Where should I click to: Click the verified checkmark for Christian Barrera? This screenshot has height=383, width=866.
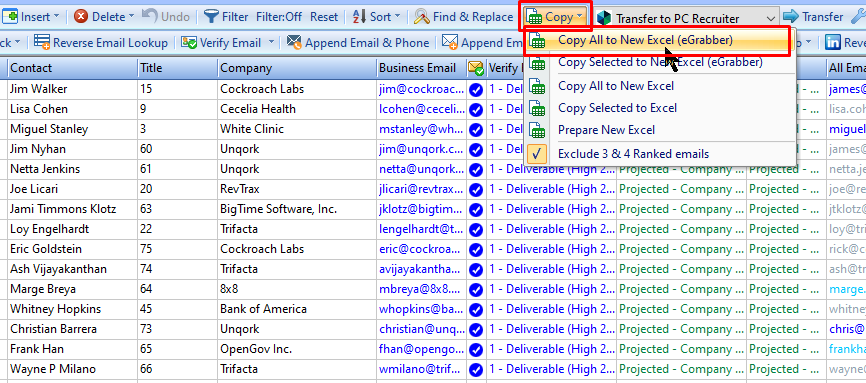point(476,329)
